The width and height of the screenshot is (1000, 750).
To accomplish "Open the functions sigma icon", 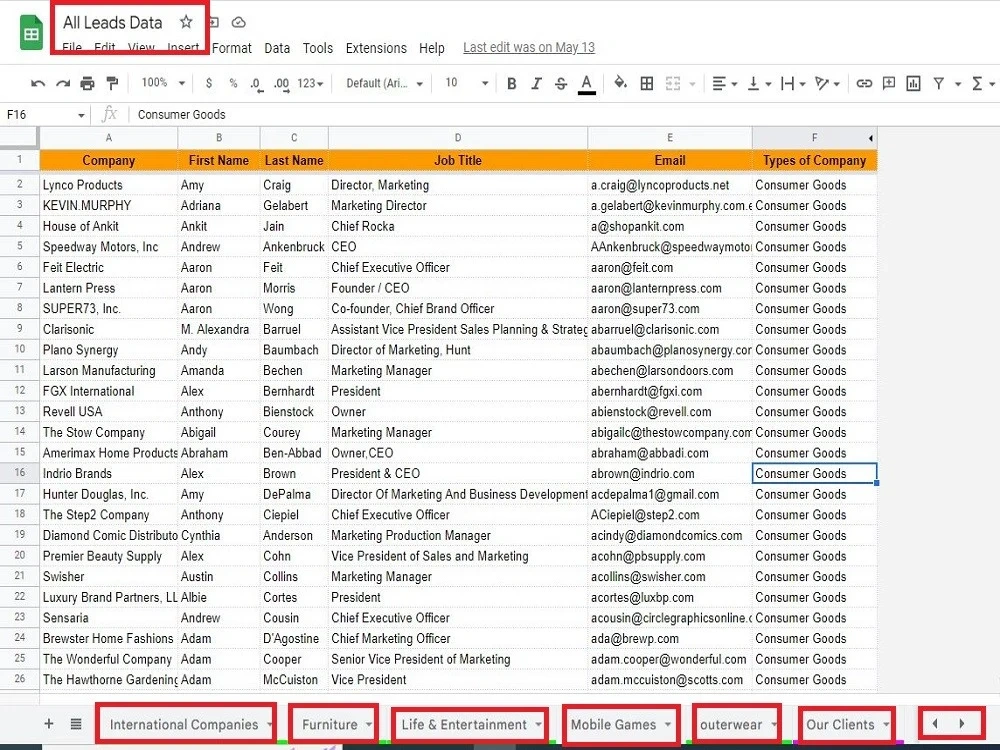I will click(977, 84).
